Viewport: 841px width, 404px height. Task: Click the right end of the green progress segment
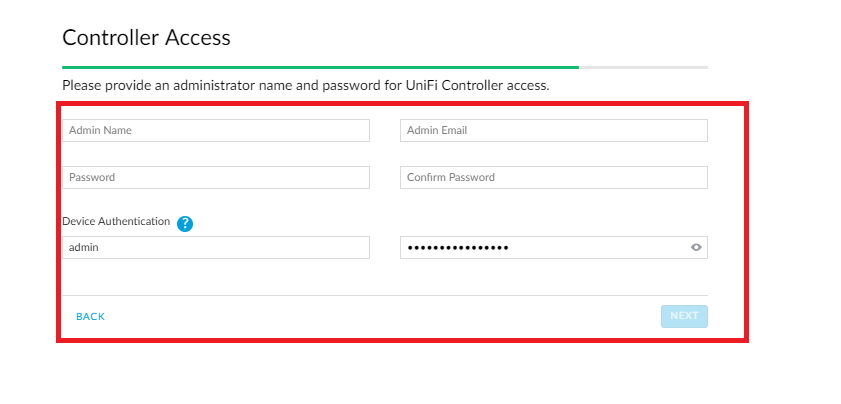point(576,68)
